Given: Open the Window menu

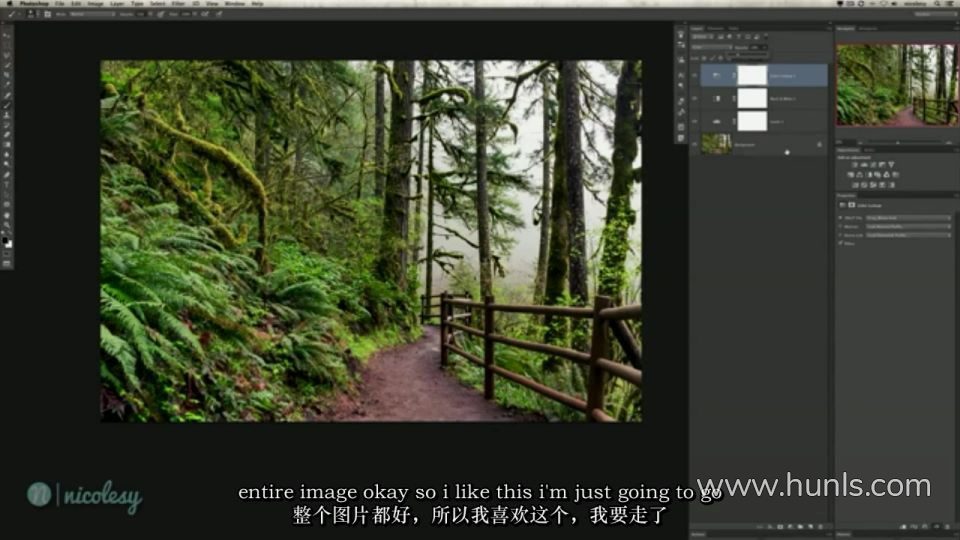Looking at the screenshot, I should [x=234, y=4].
